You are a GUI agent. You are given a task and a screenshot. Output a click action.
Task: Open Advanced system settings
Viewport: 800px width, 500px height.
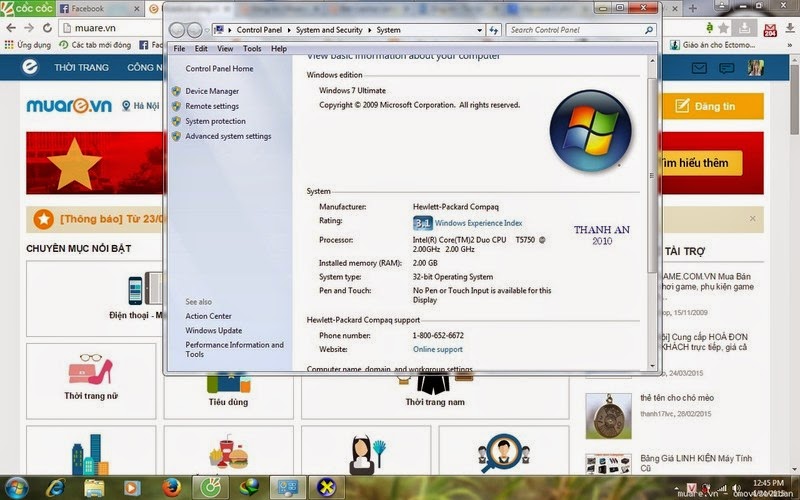[x=228, y=136]
